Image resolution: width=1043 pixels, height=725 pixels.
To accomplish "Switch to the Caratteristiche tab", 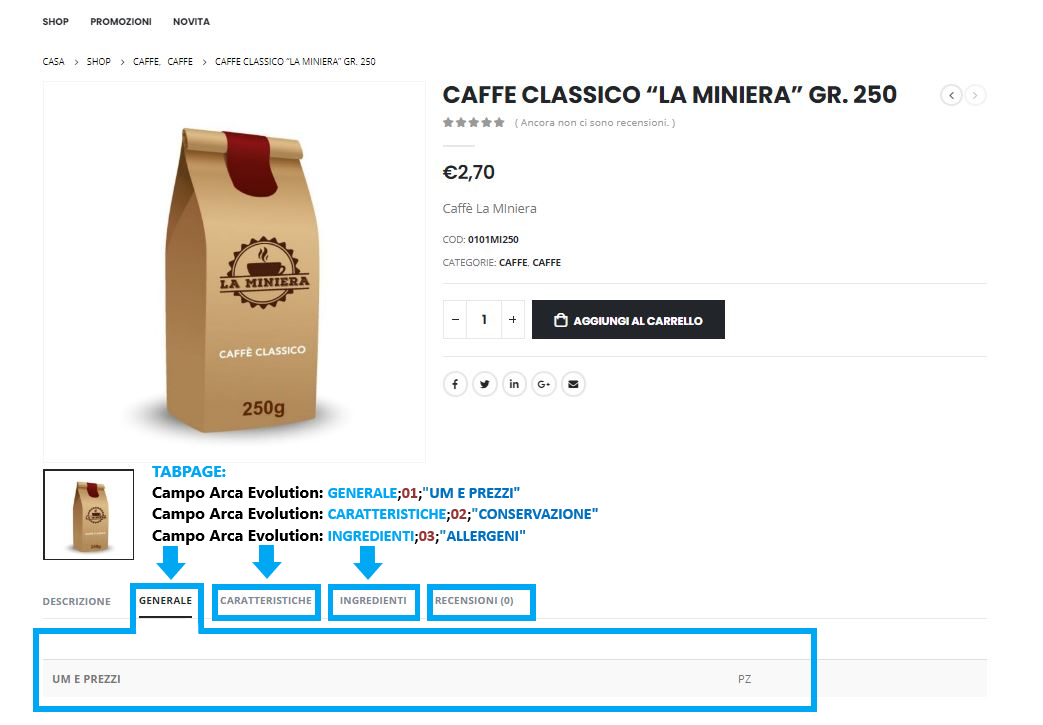I will point(266,601).
